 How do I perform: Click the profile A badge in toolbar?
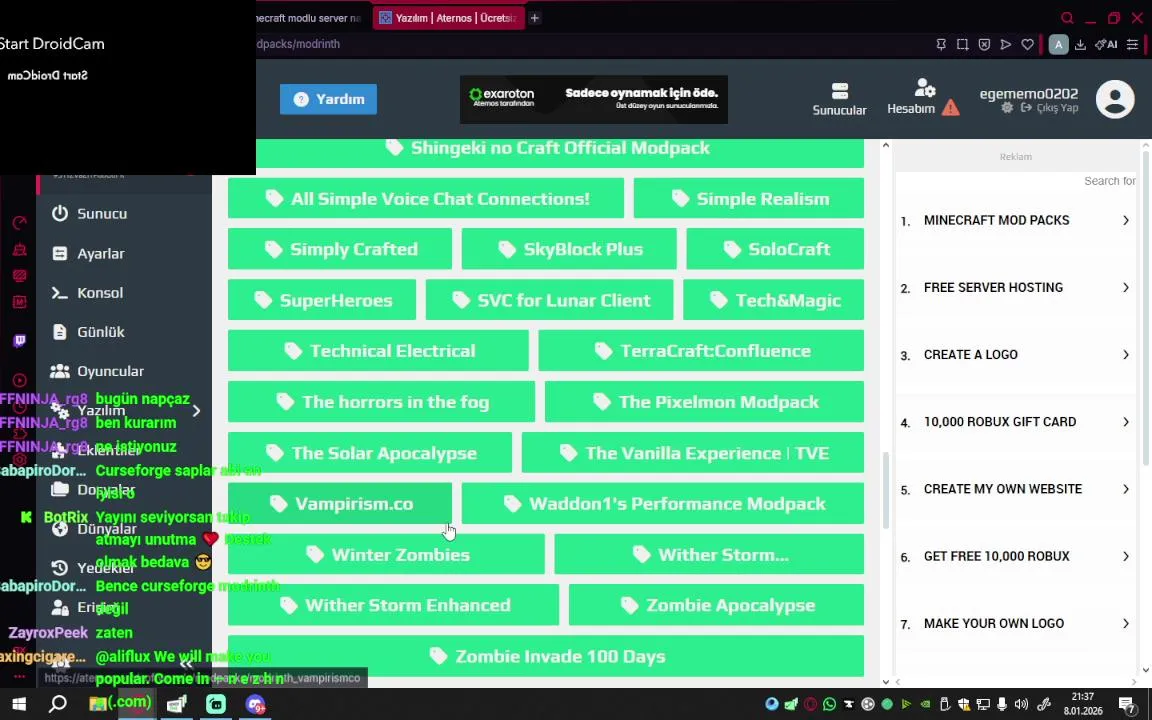coord(1058,45)
